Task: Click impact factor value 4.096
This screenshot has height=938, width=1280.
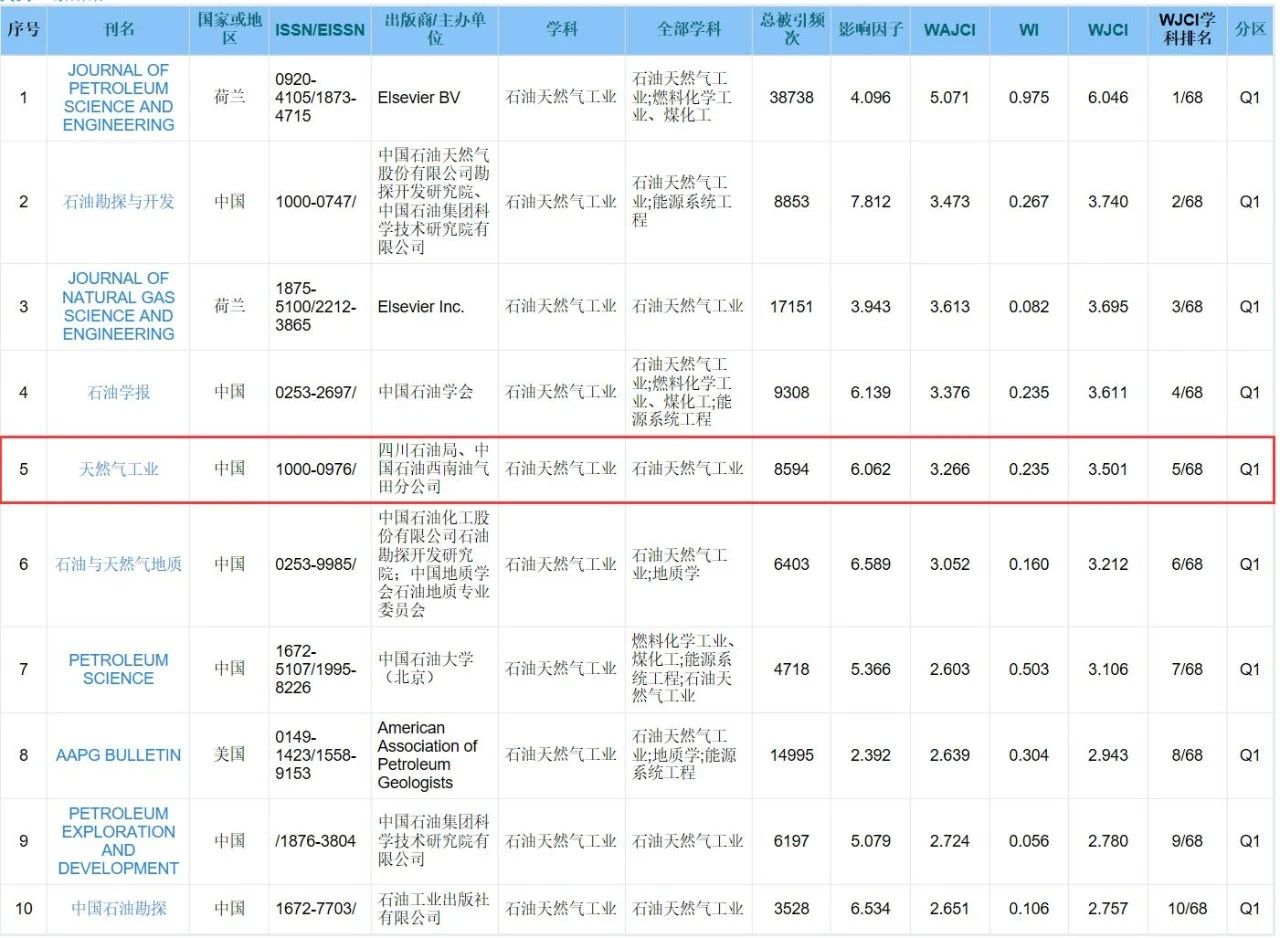Action: coord(870,98)
